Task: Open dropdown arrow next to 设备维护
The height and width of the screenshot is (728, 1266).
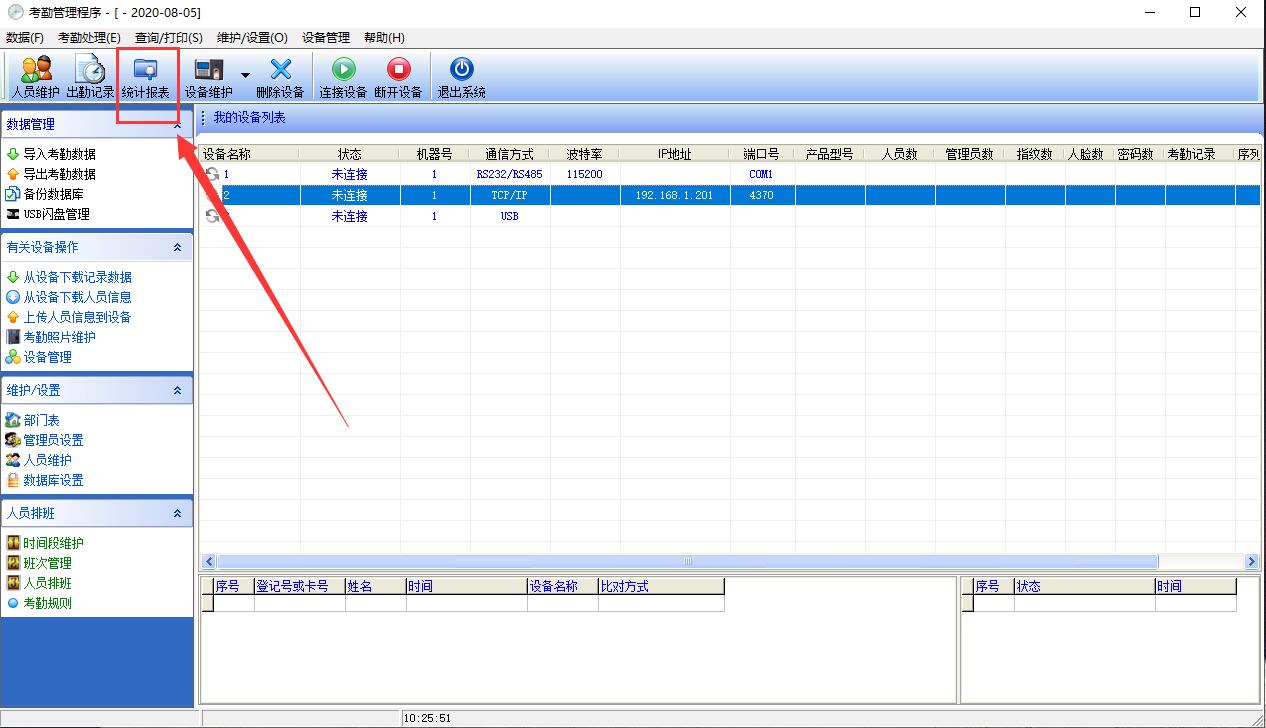Action: pos(245,75)
